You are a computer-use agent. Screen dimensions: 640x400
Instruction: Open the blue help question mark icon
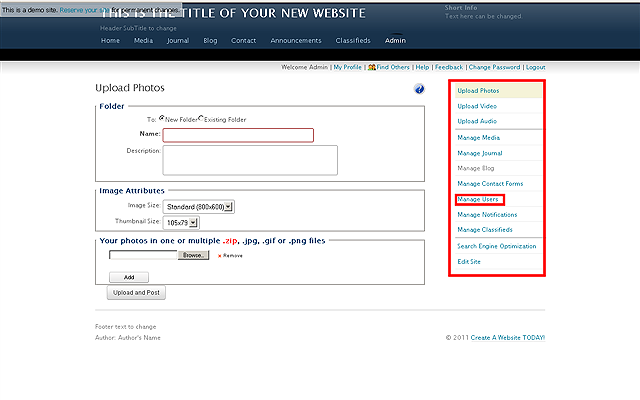pos(420,90)
